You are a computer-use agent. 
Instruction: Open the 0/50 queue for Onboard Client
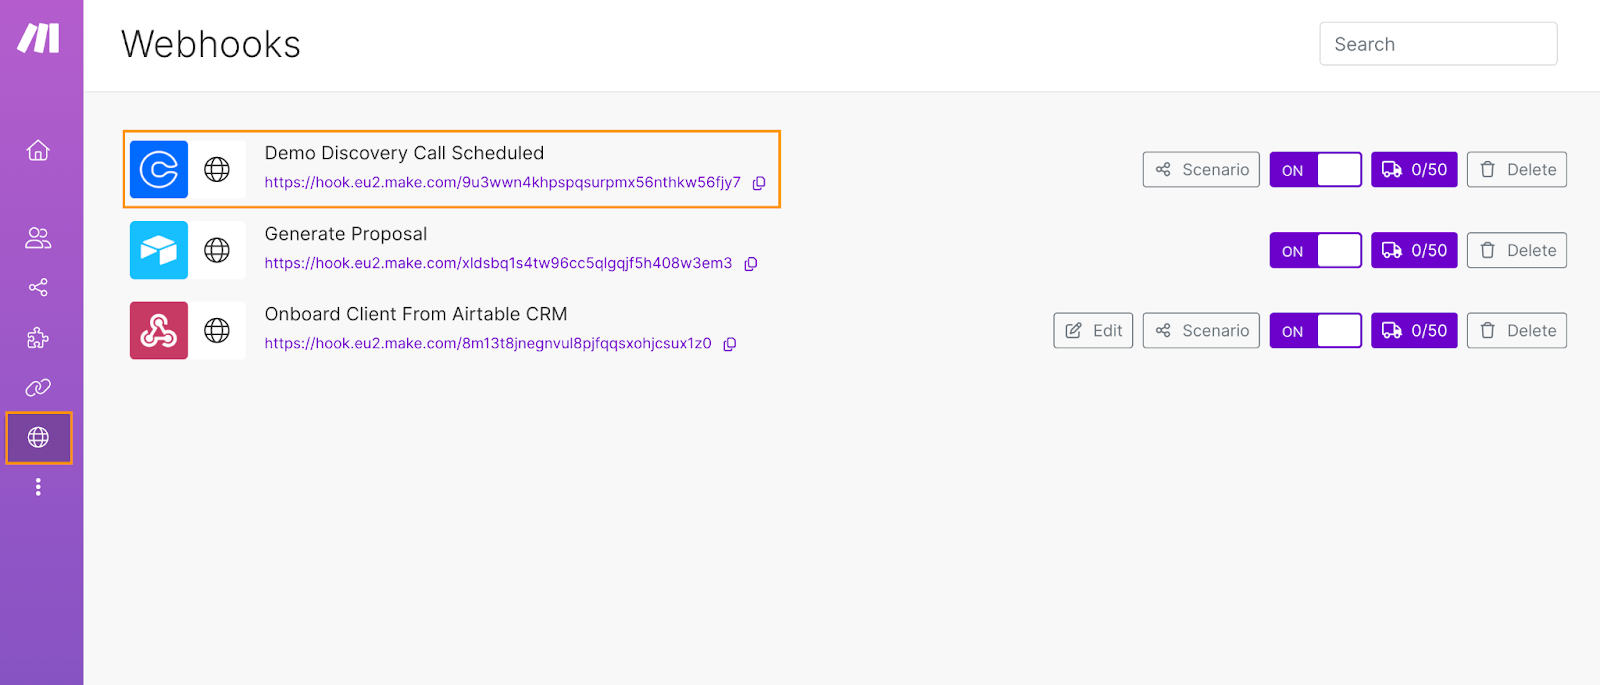click(1414, 330)
